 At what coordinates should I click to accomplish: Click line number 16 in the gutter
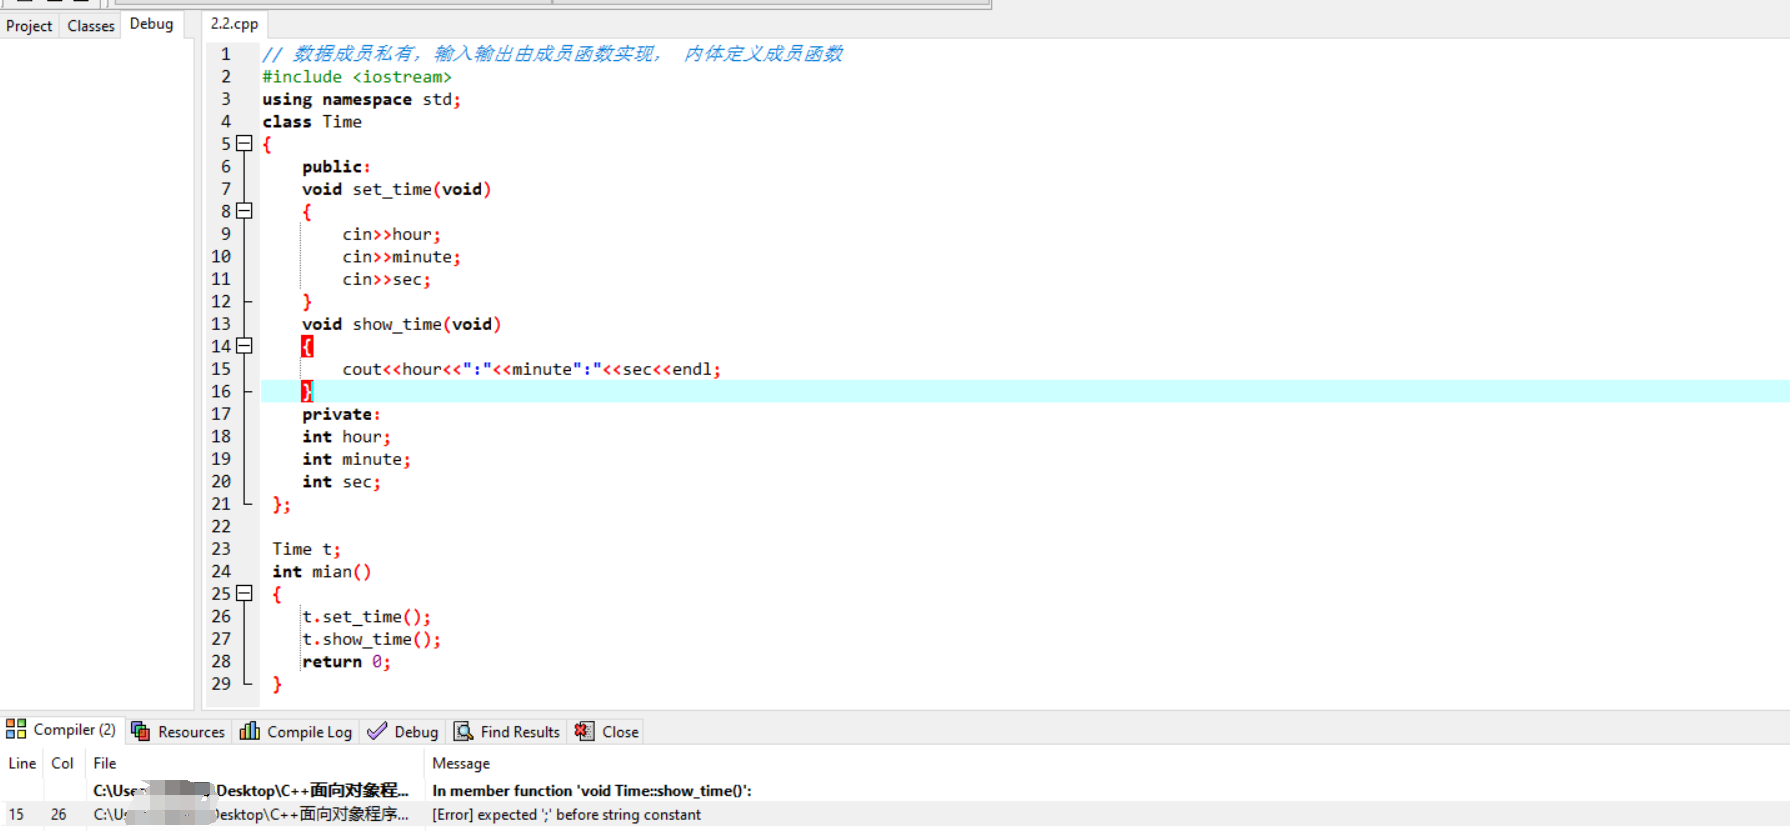(221, 391)
